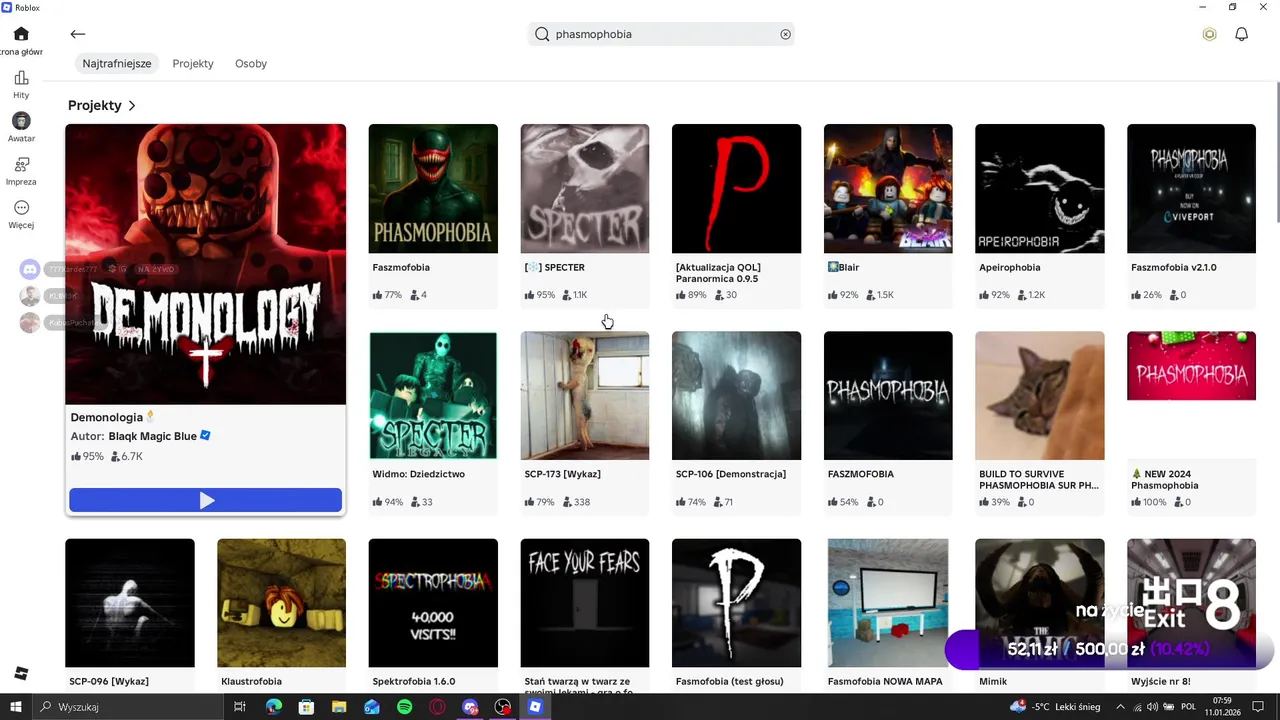Clear the search field text
The width and height of the screenshot is (1280, 720).
786,34
